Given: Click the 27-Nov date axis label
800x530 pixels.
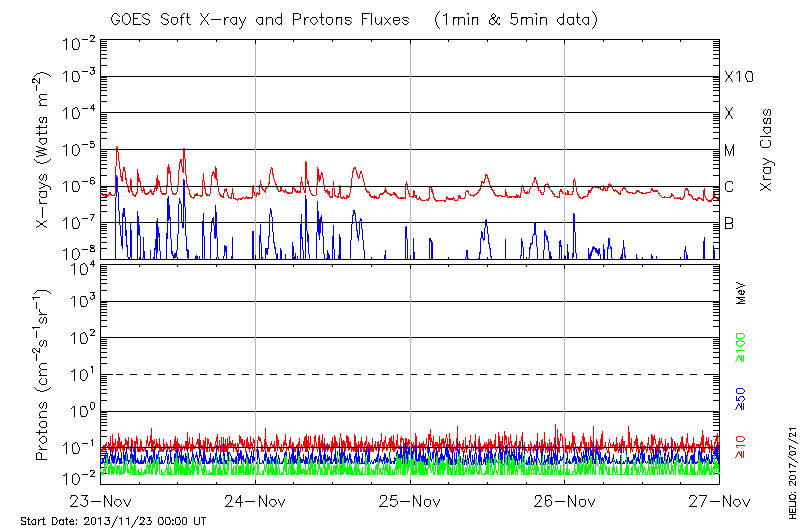Looking at the screenshot, I should (718, 502).
